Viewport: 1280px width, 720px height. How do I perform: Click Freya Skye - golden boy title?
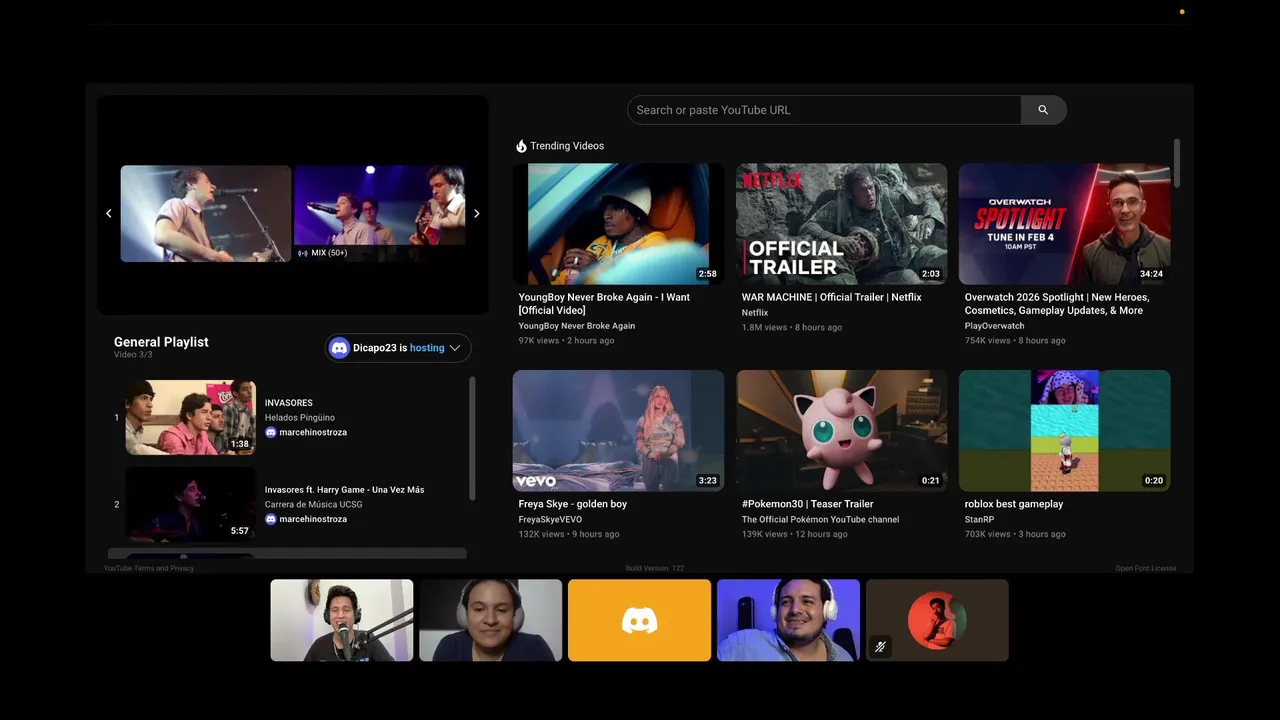[x=573, y=504]
